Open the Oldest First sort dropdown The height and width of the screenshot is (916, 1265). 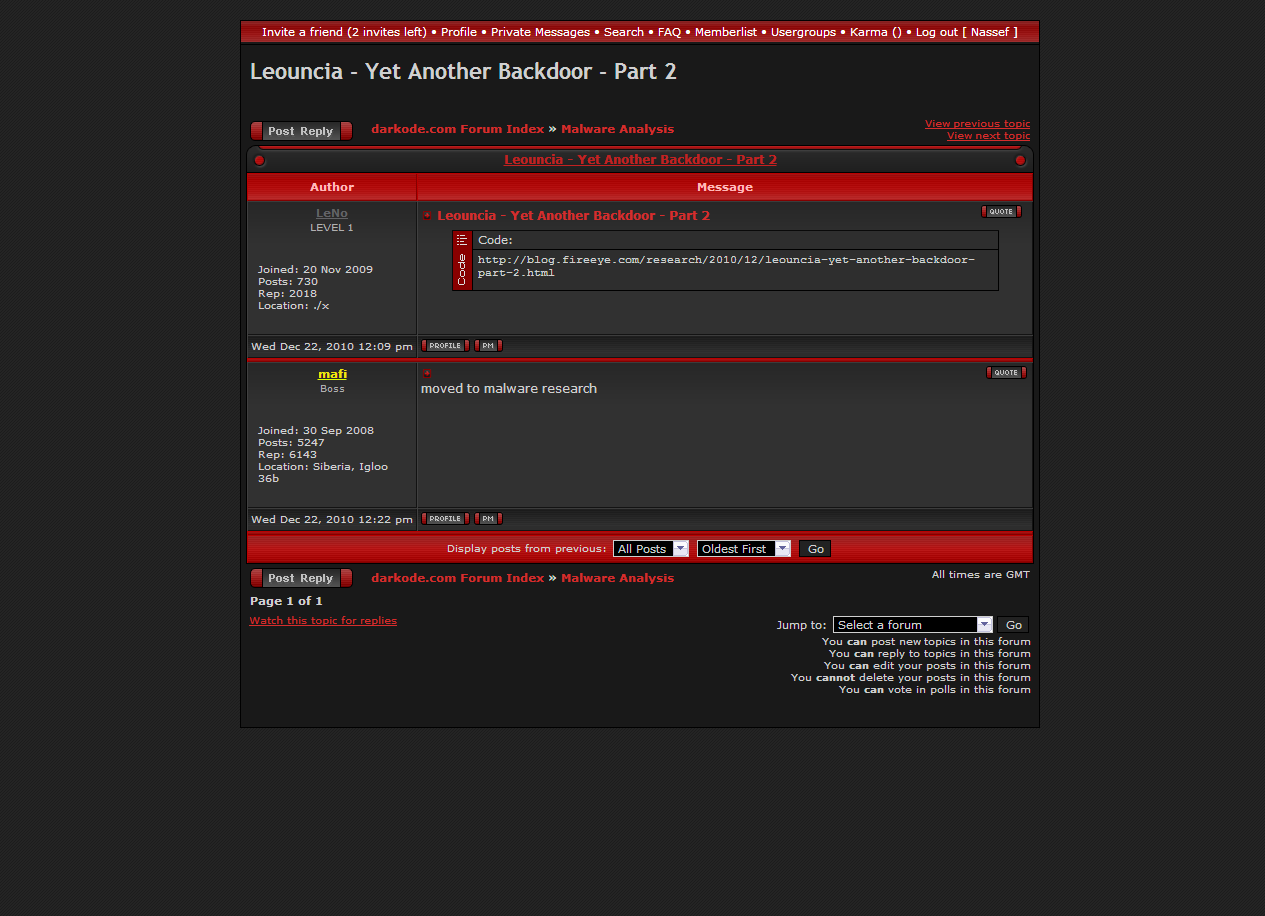[743, 549]
